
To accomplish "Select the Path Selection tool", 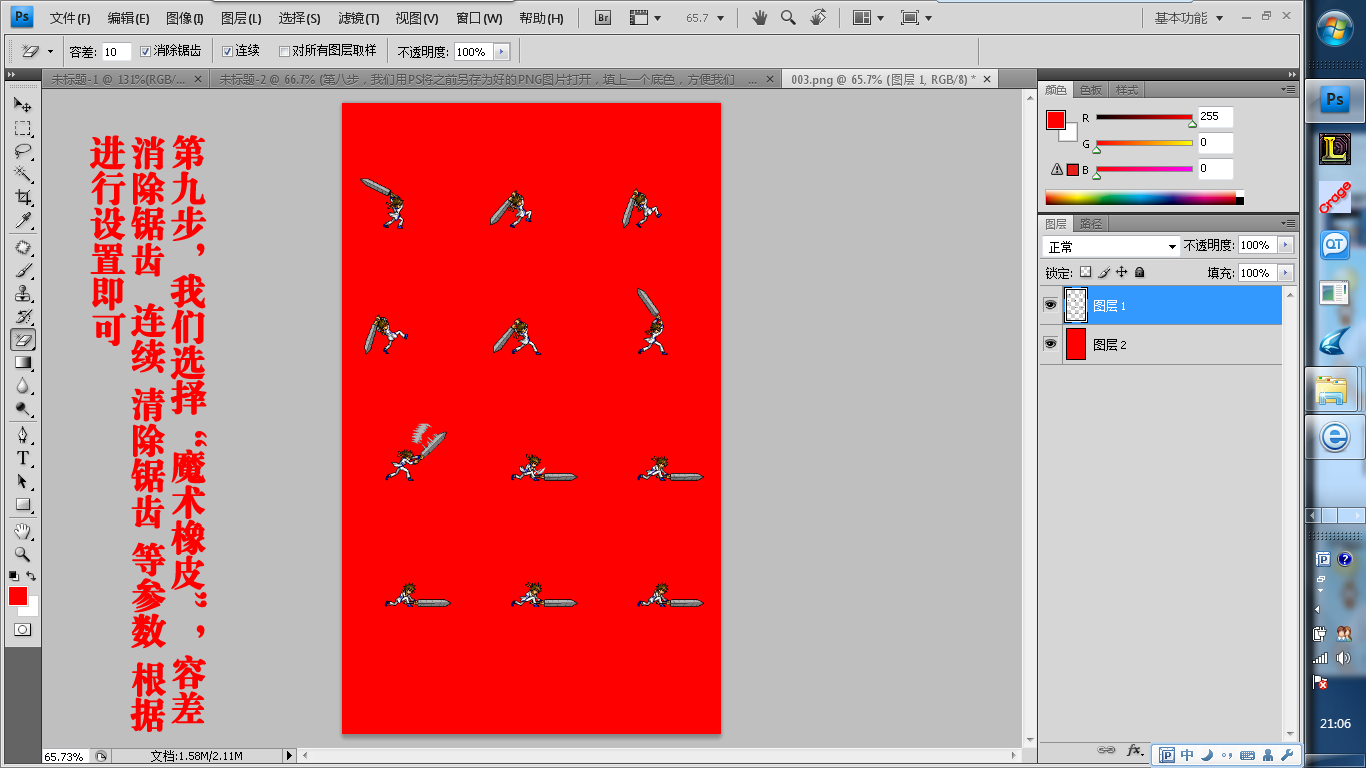I will click(22, 481).
